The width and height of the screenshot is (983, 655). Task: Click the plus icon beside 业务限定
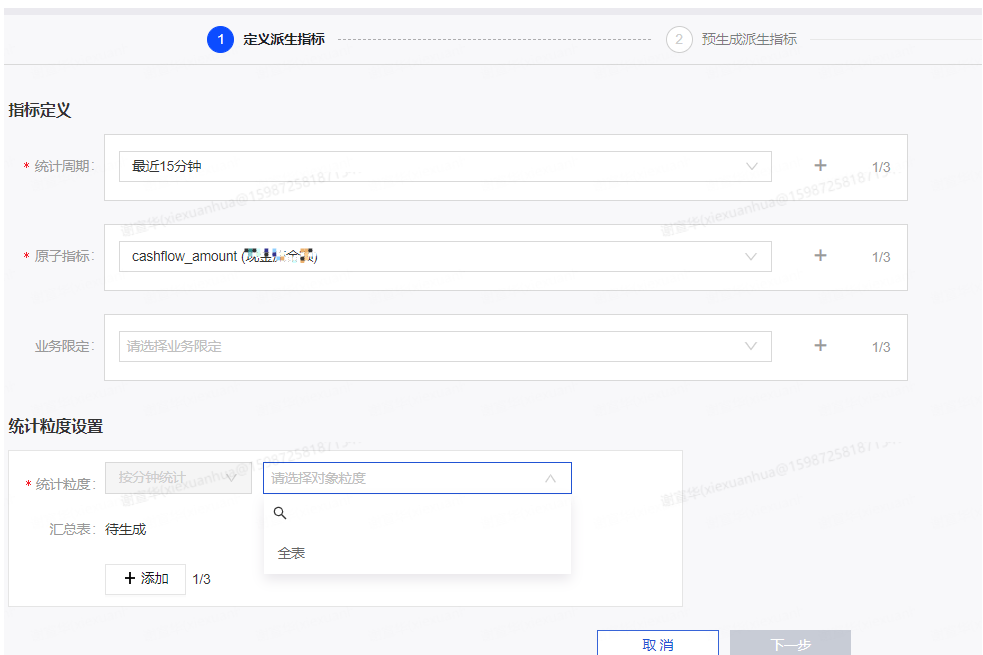pyautogui.click(x=820, y=346)
